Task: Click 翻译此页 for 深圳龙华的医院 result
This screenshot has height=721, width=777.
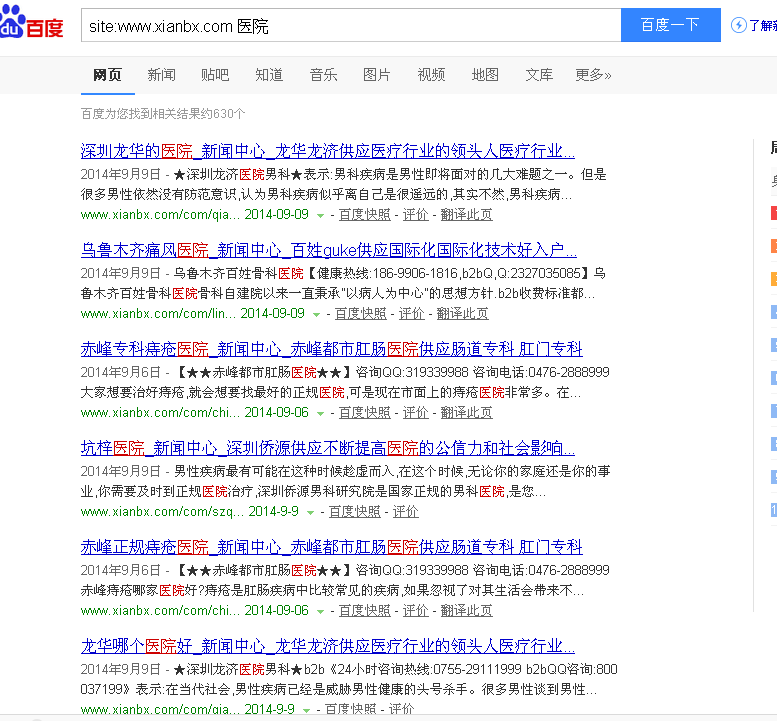Action: (x=466, y=215)
